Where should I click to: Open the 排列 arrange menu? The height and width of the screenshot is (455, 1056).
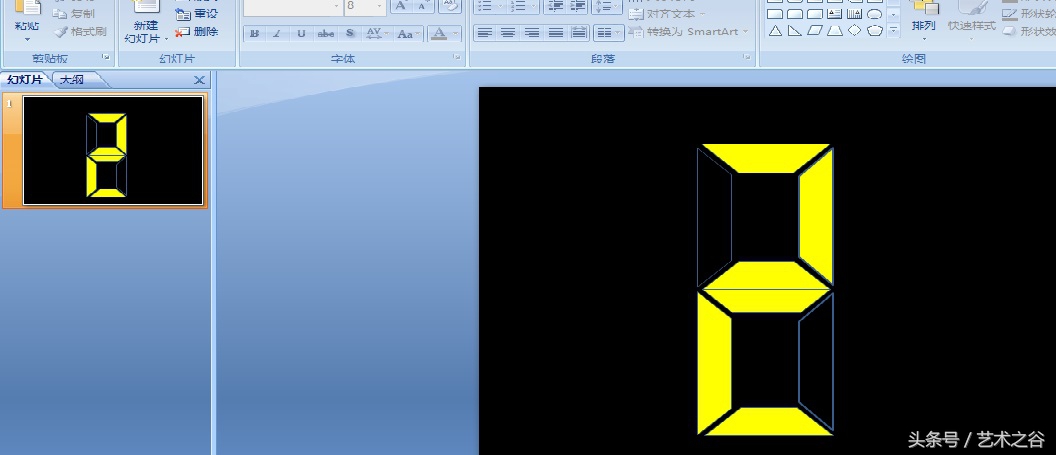point(924,20)
